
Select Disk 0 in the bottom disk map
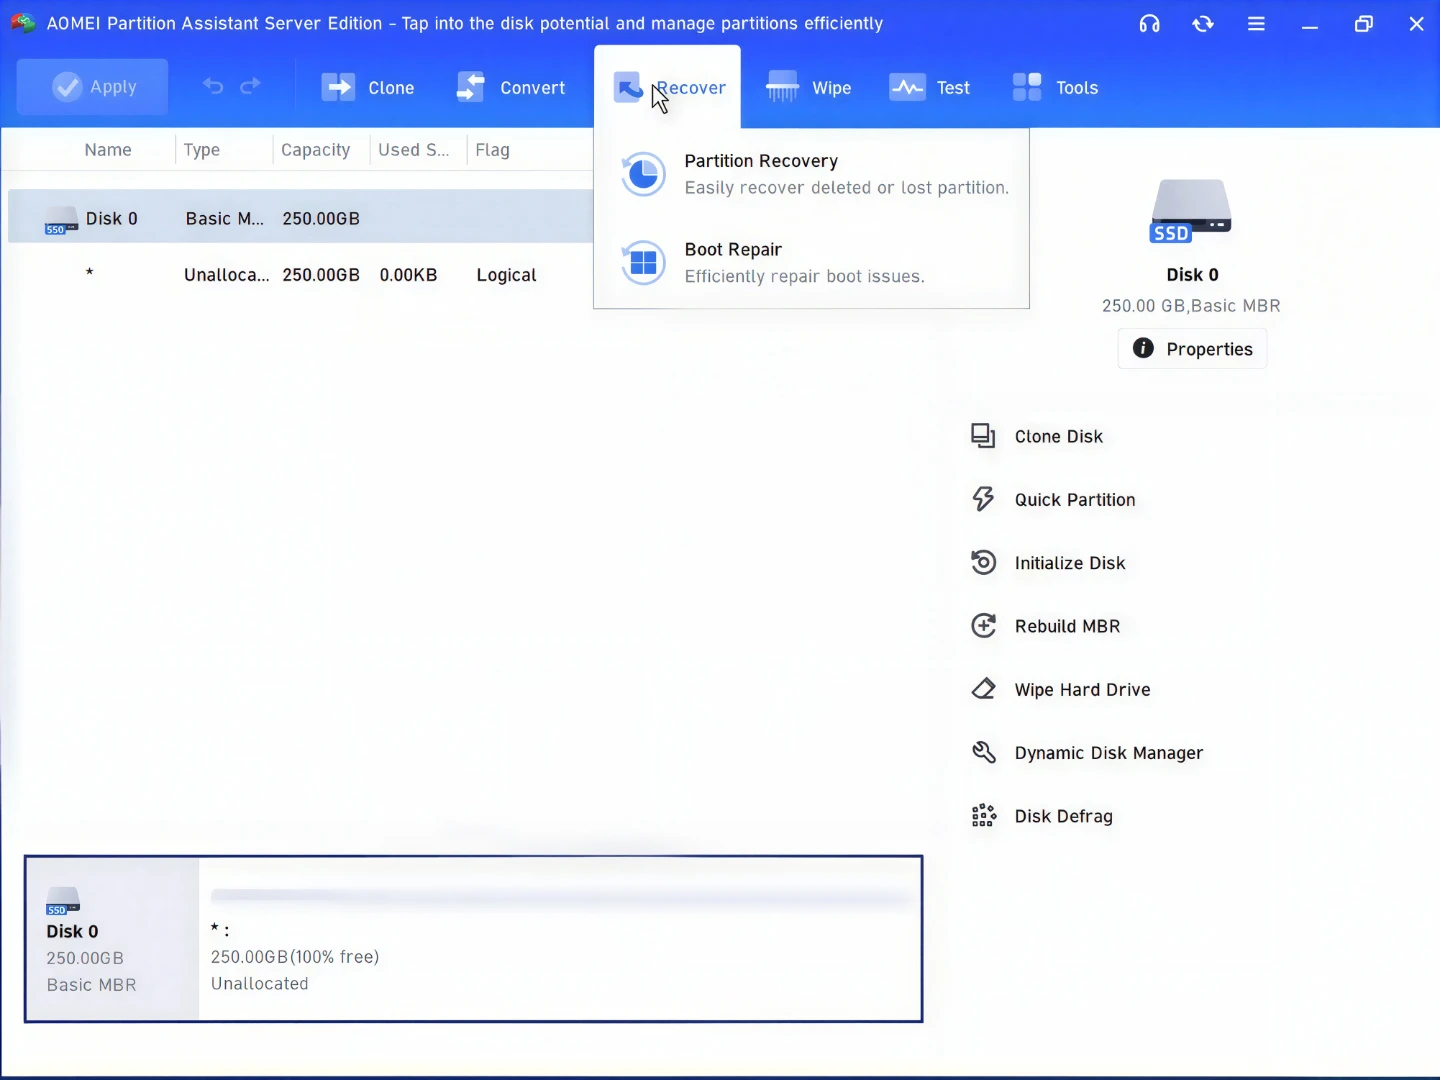pyautogui.click(x=112, y=939)
